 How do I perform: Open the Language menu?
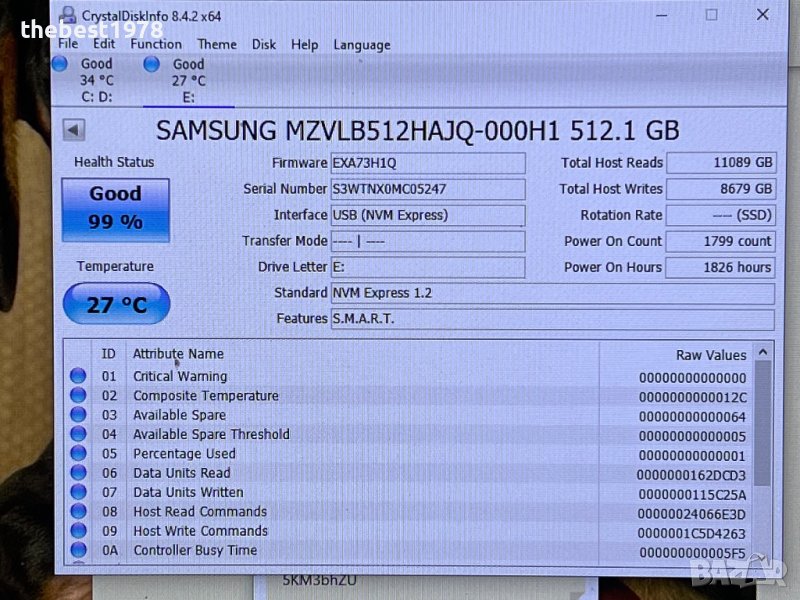point(362,44)
